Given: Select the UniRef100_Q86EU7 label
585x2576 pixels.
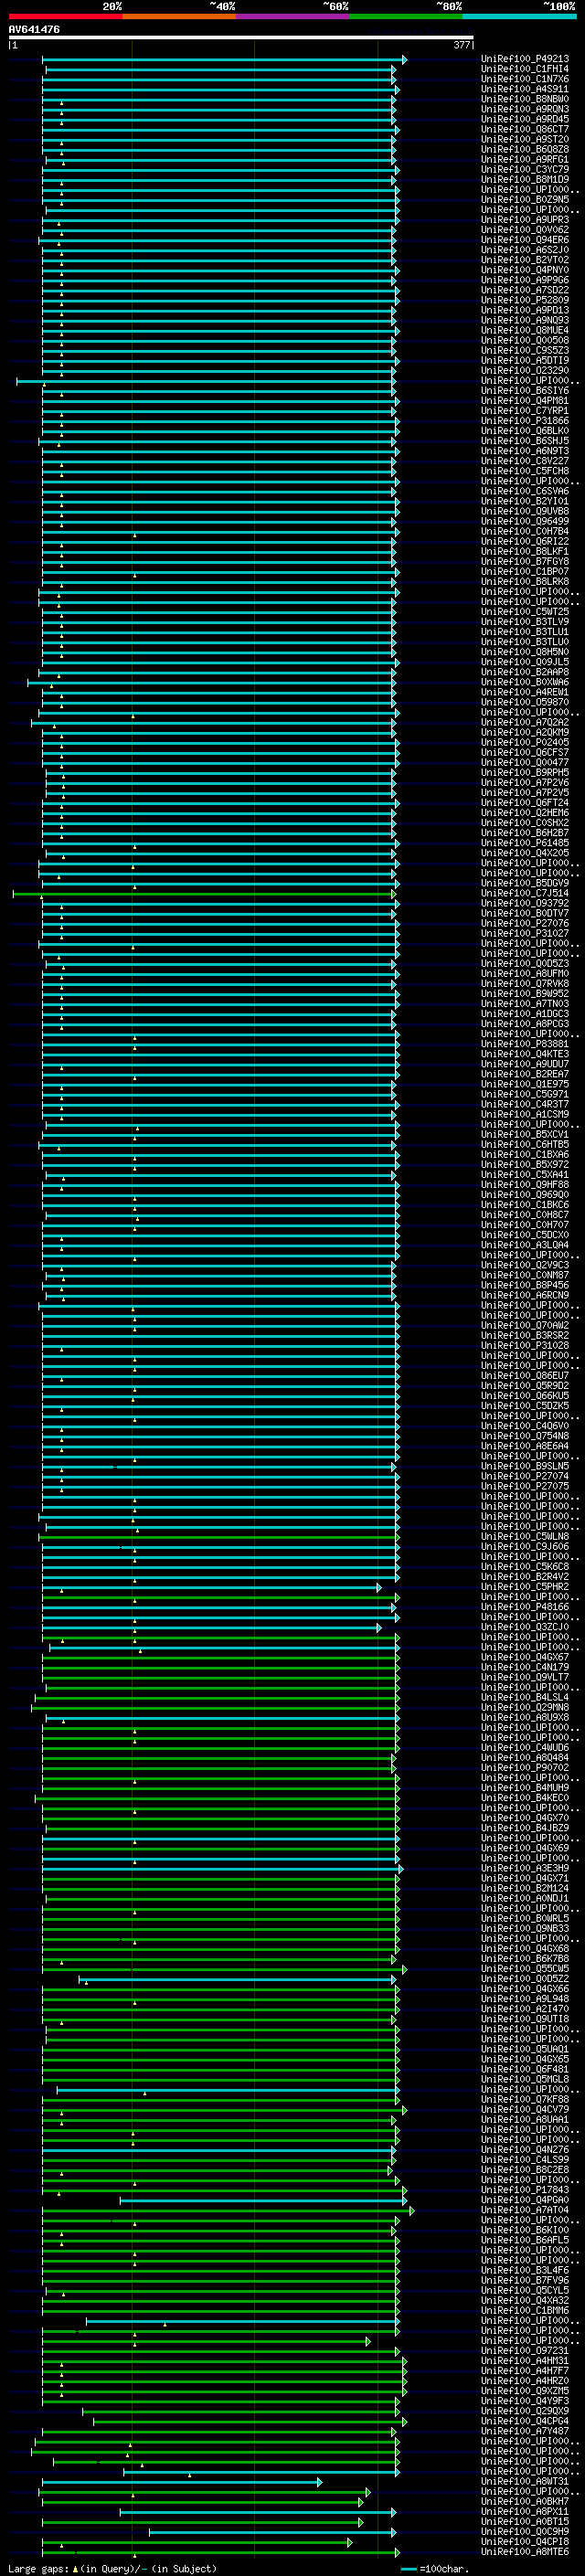Looking at the screenshot, I should click(x=525, y=1376).
